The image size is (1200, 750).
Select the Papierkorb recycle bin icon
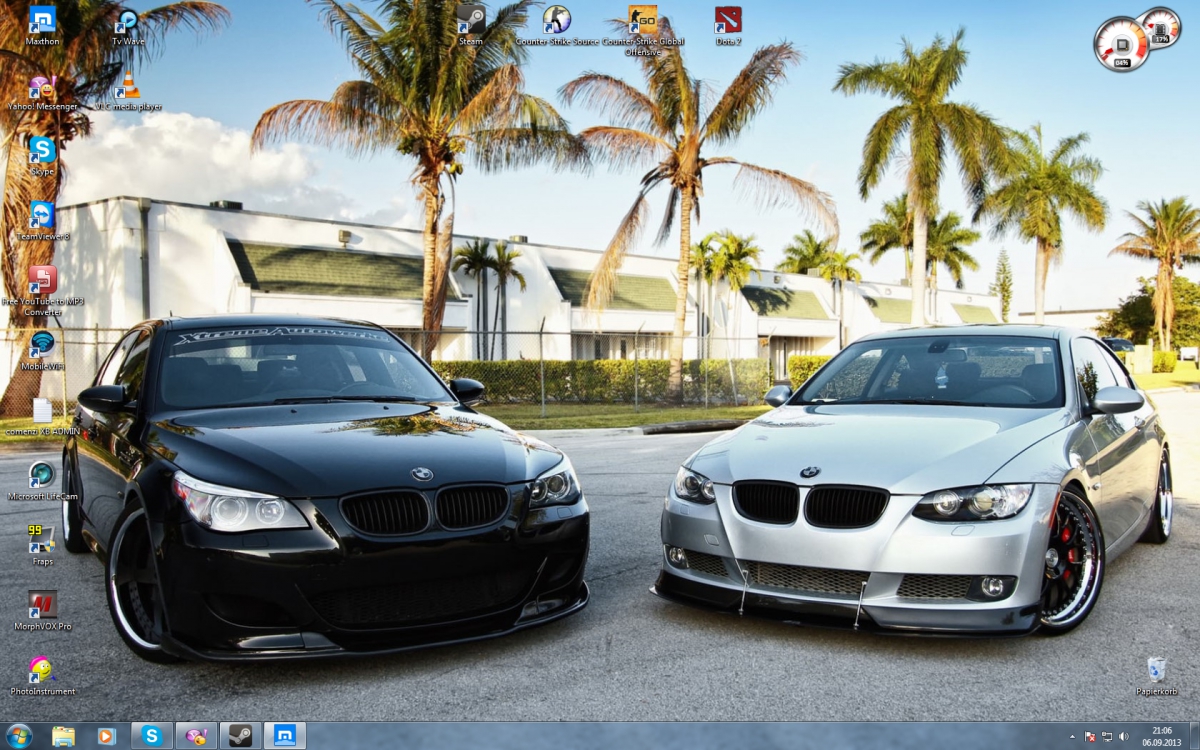point(1156,676)
